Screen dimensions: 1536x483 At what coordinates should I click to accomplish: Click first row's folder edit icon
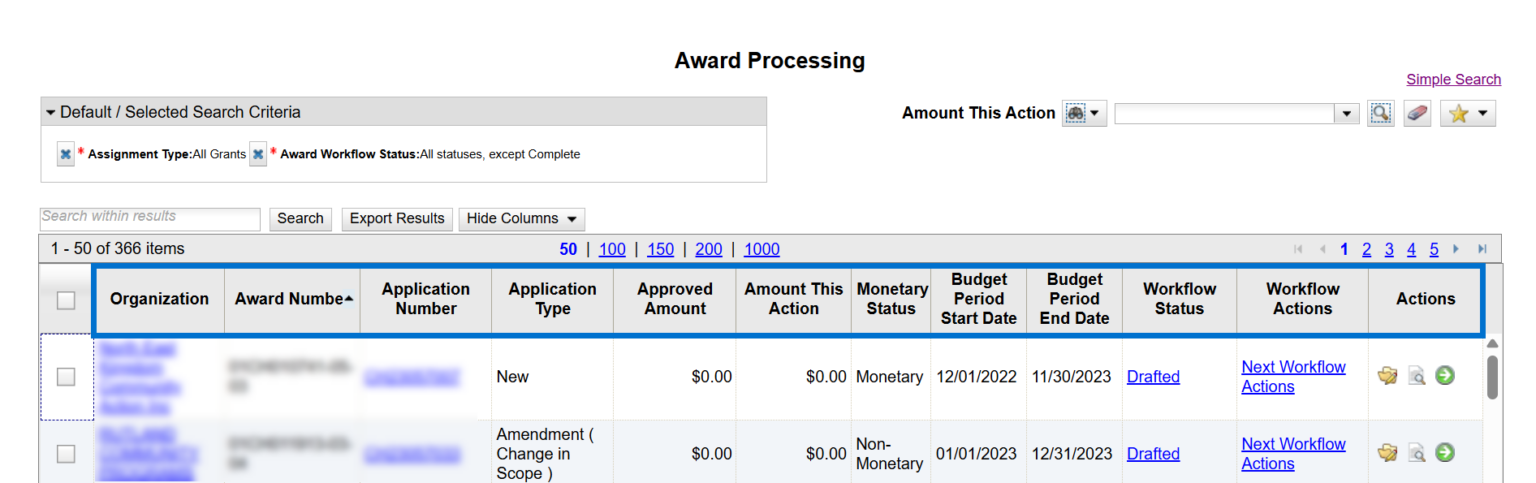coord(1387,376)
